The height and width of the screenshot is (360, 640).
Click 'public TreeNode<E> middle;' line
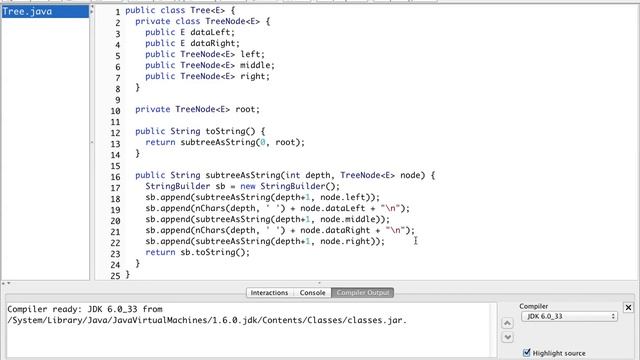(210, 65)
